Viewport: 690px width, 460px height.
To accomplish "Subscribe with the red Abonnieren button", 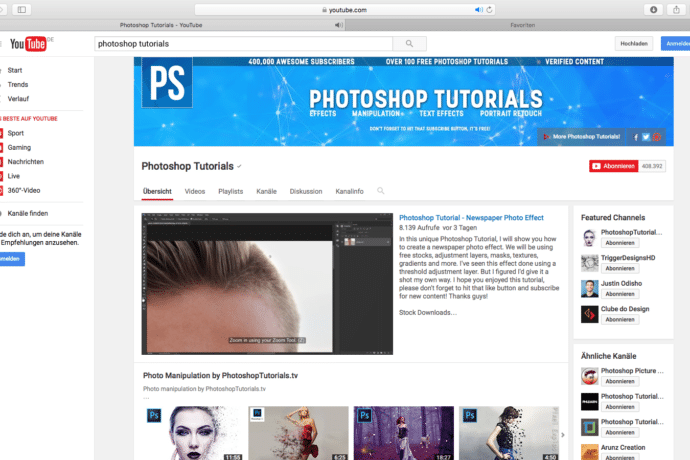I will coord(613,166).
